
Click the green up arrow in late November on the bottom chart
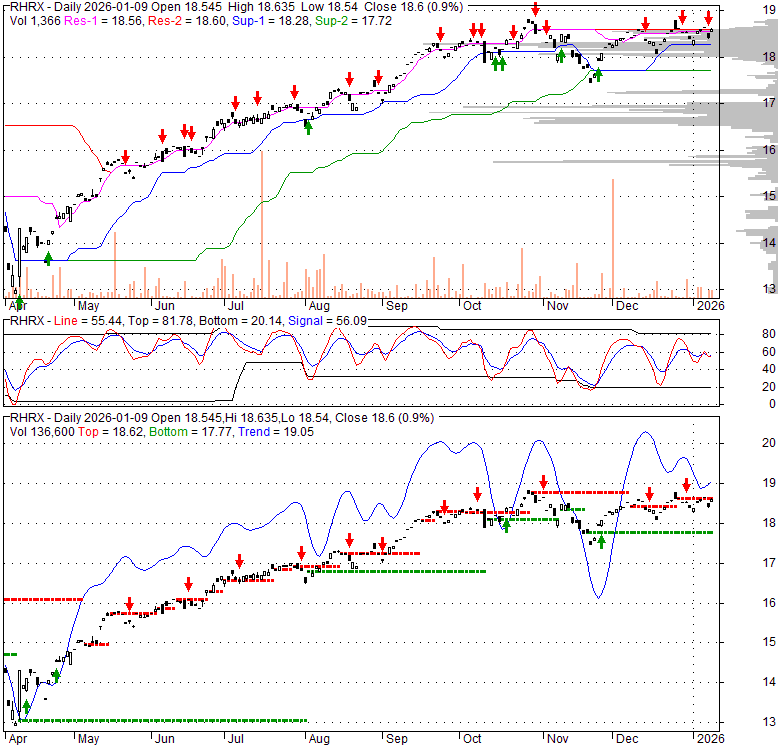coord(601,539)
